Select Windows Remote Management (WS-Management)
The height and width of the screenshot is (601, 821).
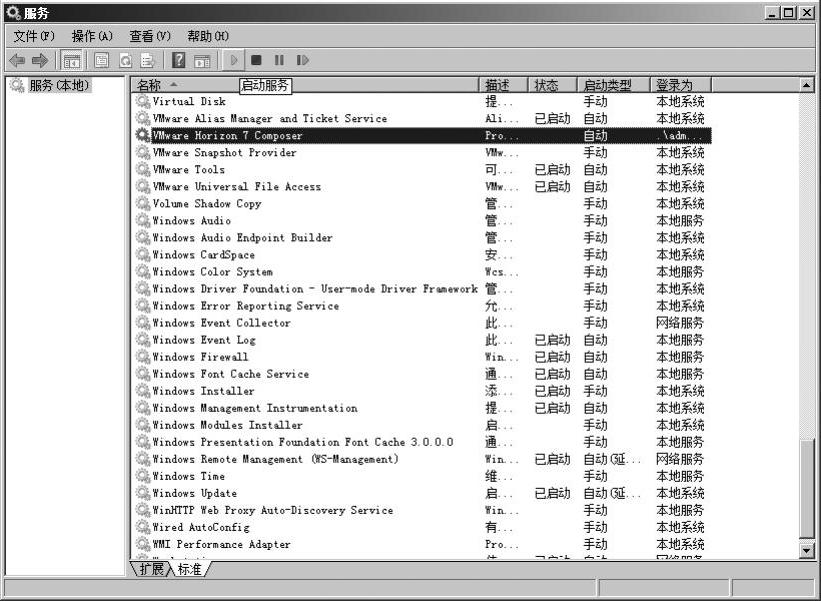423,459
